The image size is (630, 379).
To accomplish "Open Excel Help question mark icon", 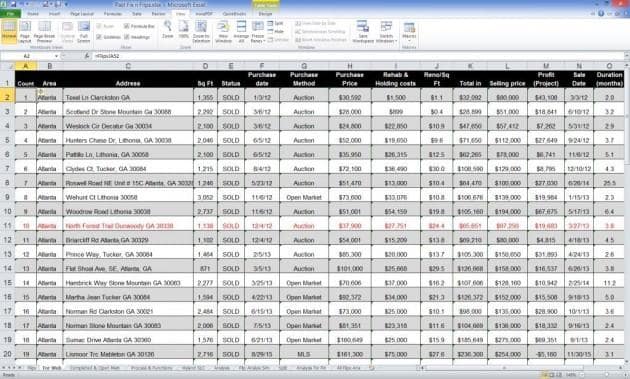I will [x=601, y=13].
